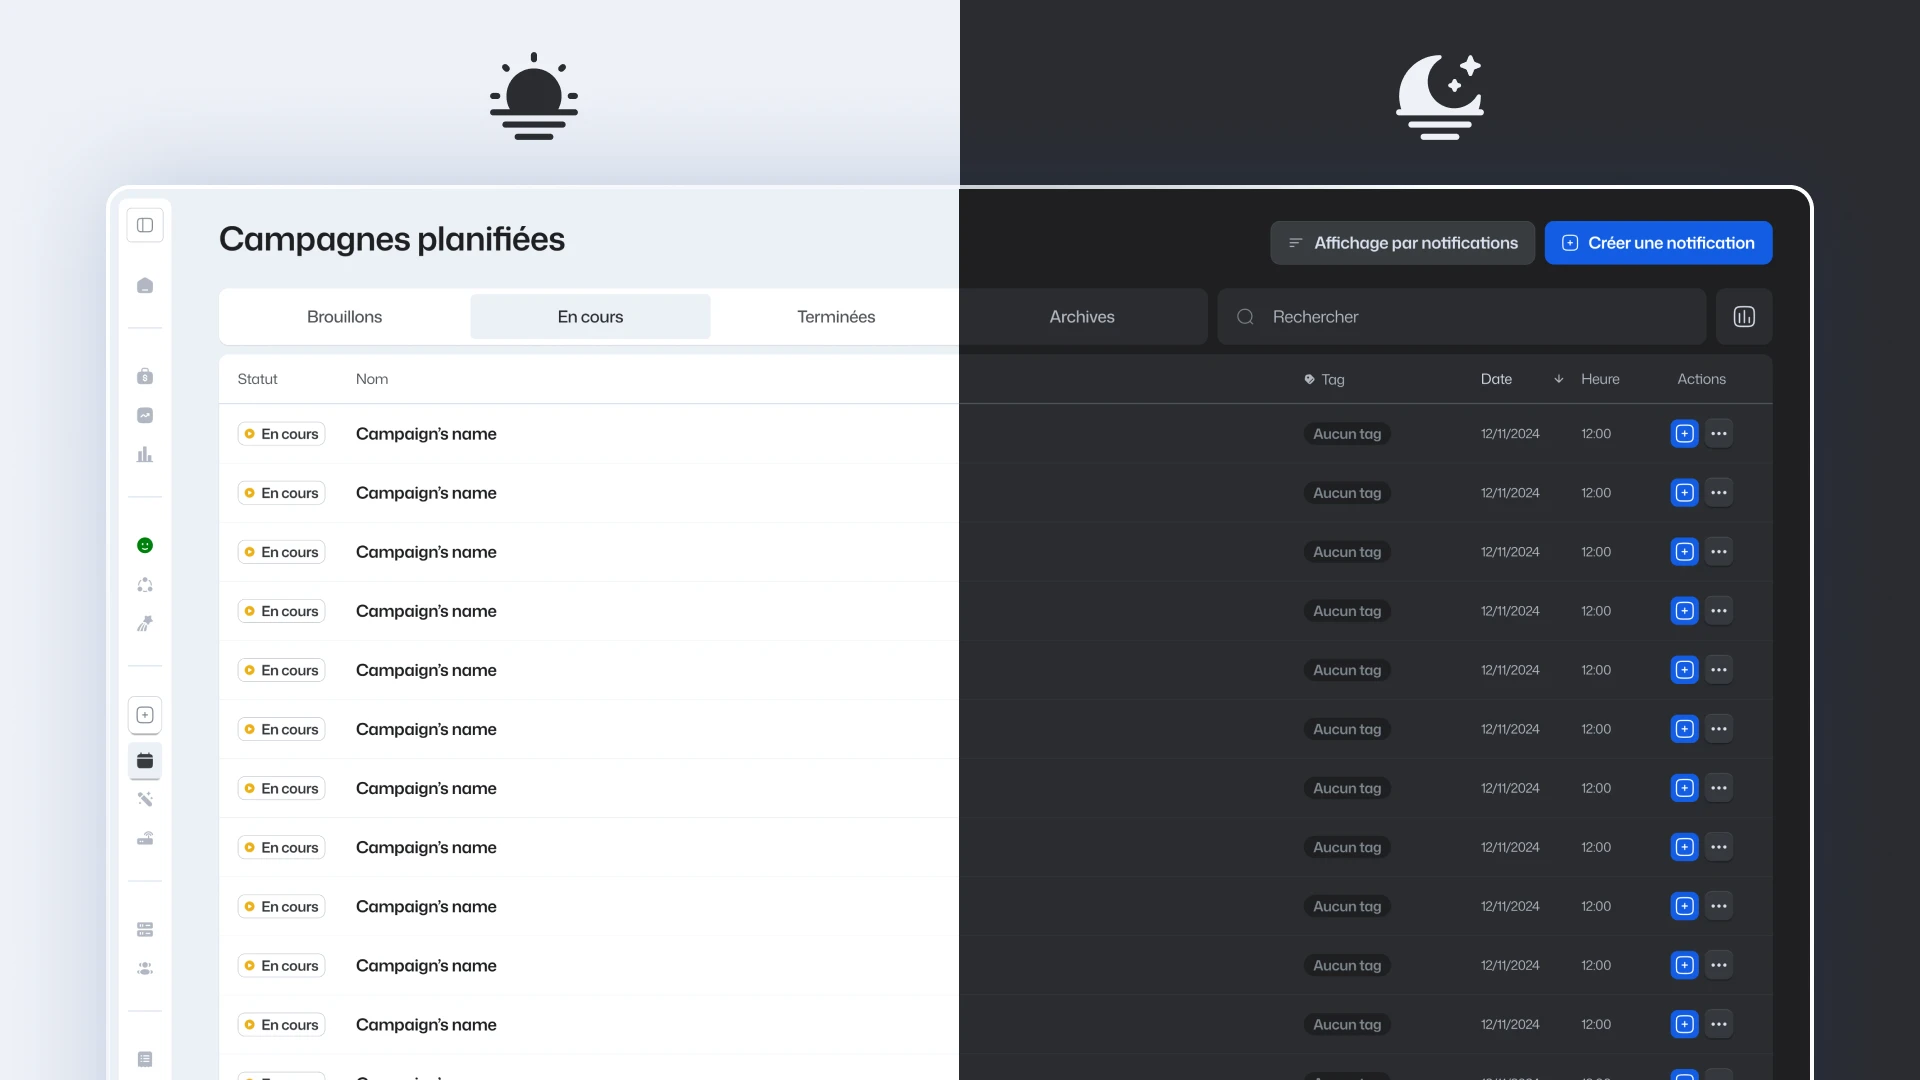Viewport: 1920px width, 1080px height.
Task: Click the users group sidebar icon
Action: [145, 968]
